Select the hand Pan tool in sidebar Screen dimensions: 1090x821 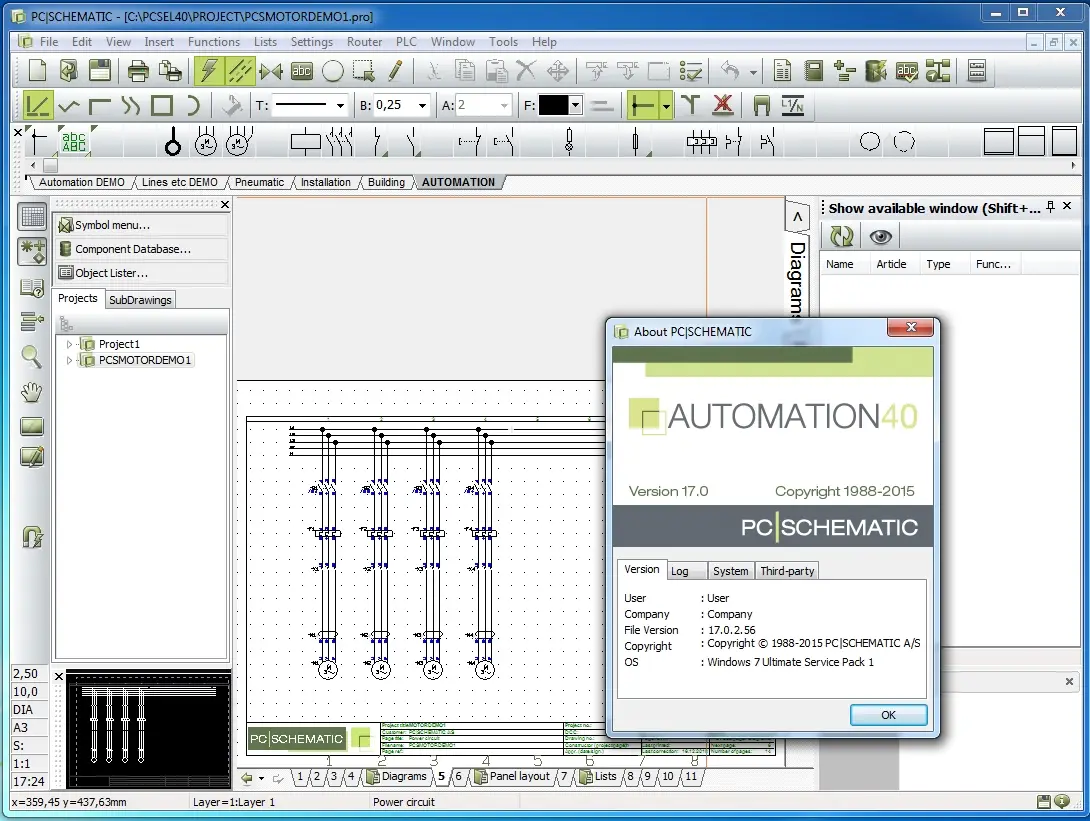pos(31,391)
